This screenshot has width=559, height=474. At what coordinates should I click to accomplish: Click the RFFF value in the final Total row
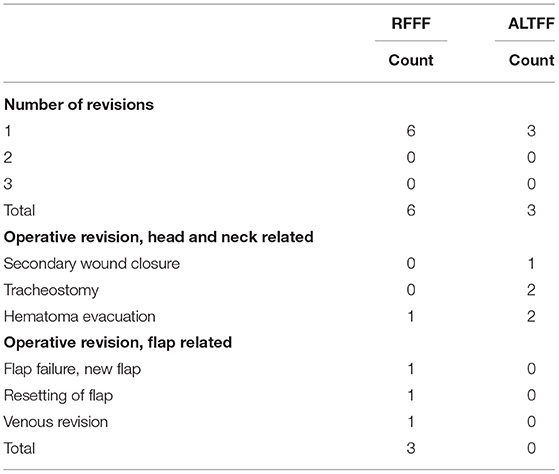click(x=411, y=448)
